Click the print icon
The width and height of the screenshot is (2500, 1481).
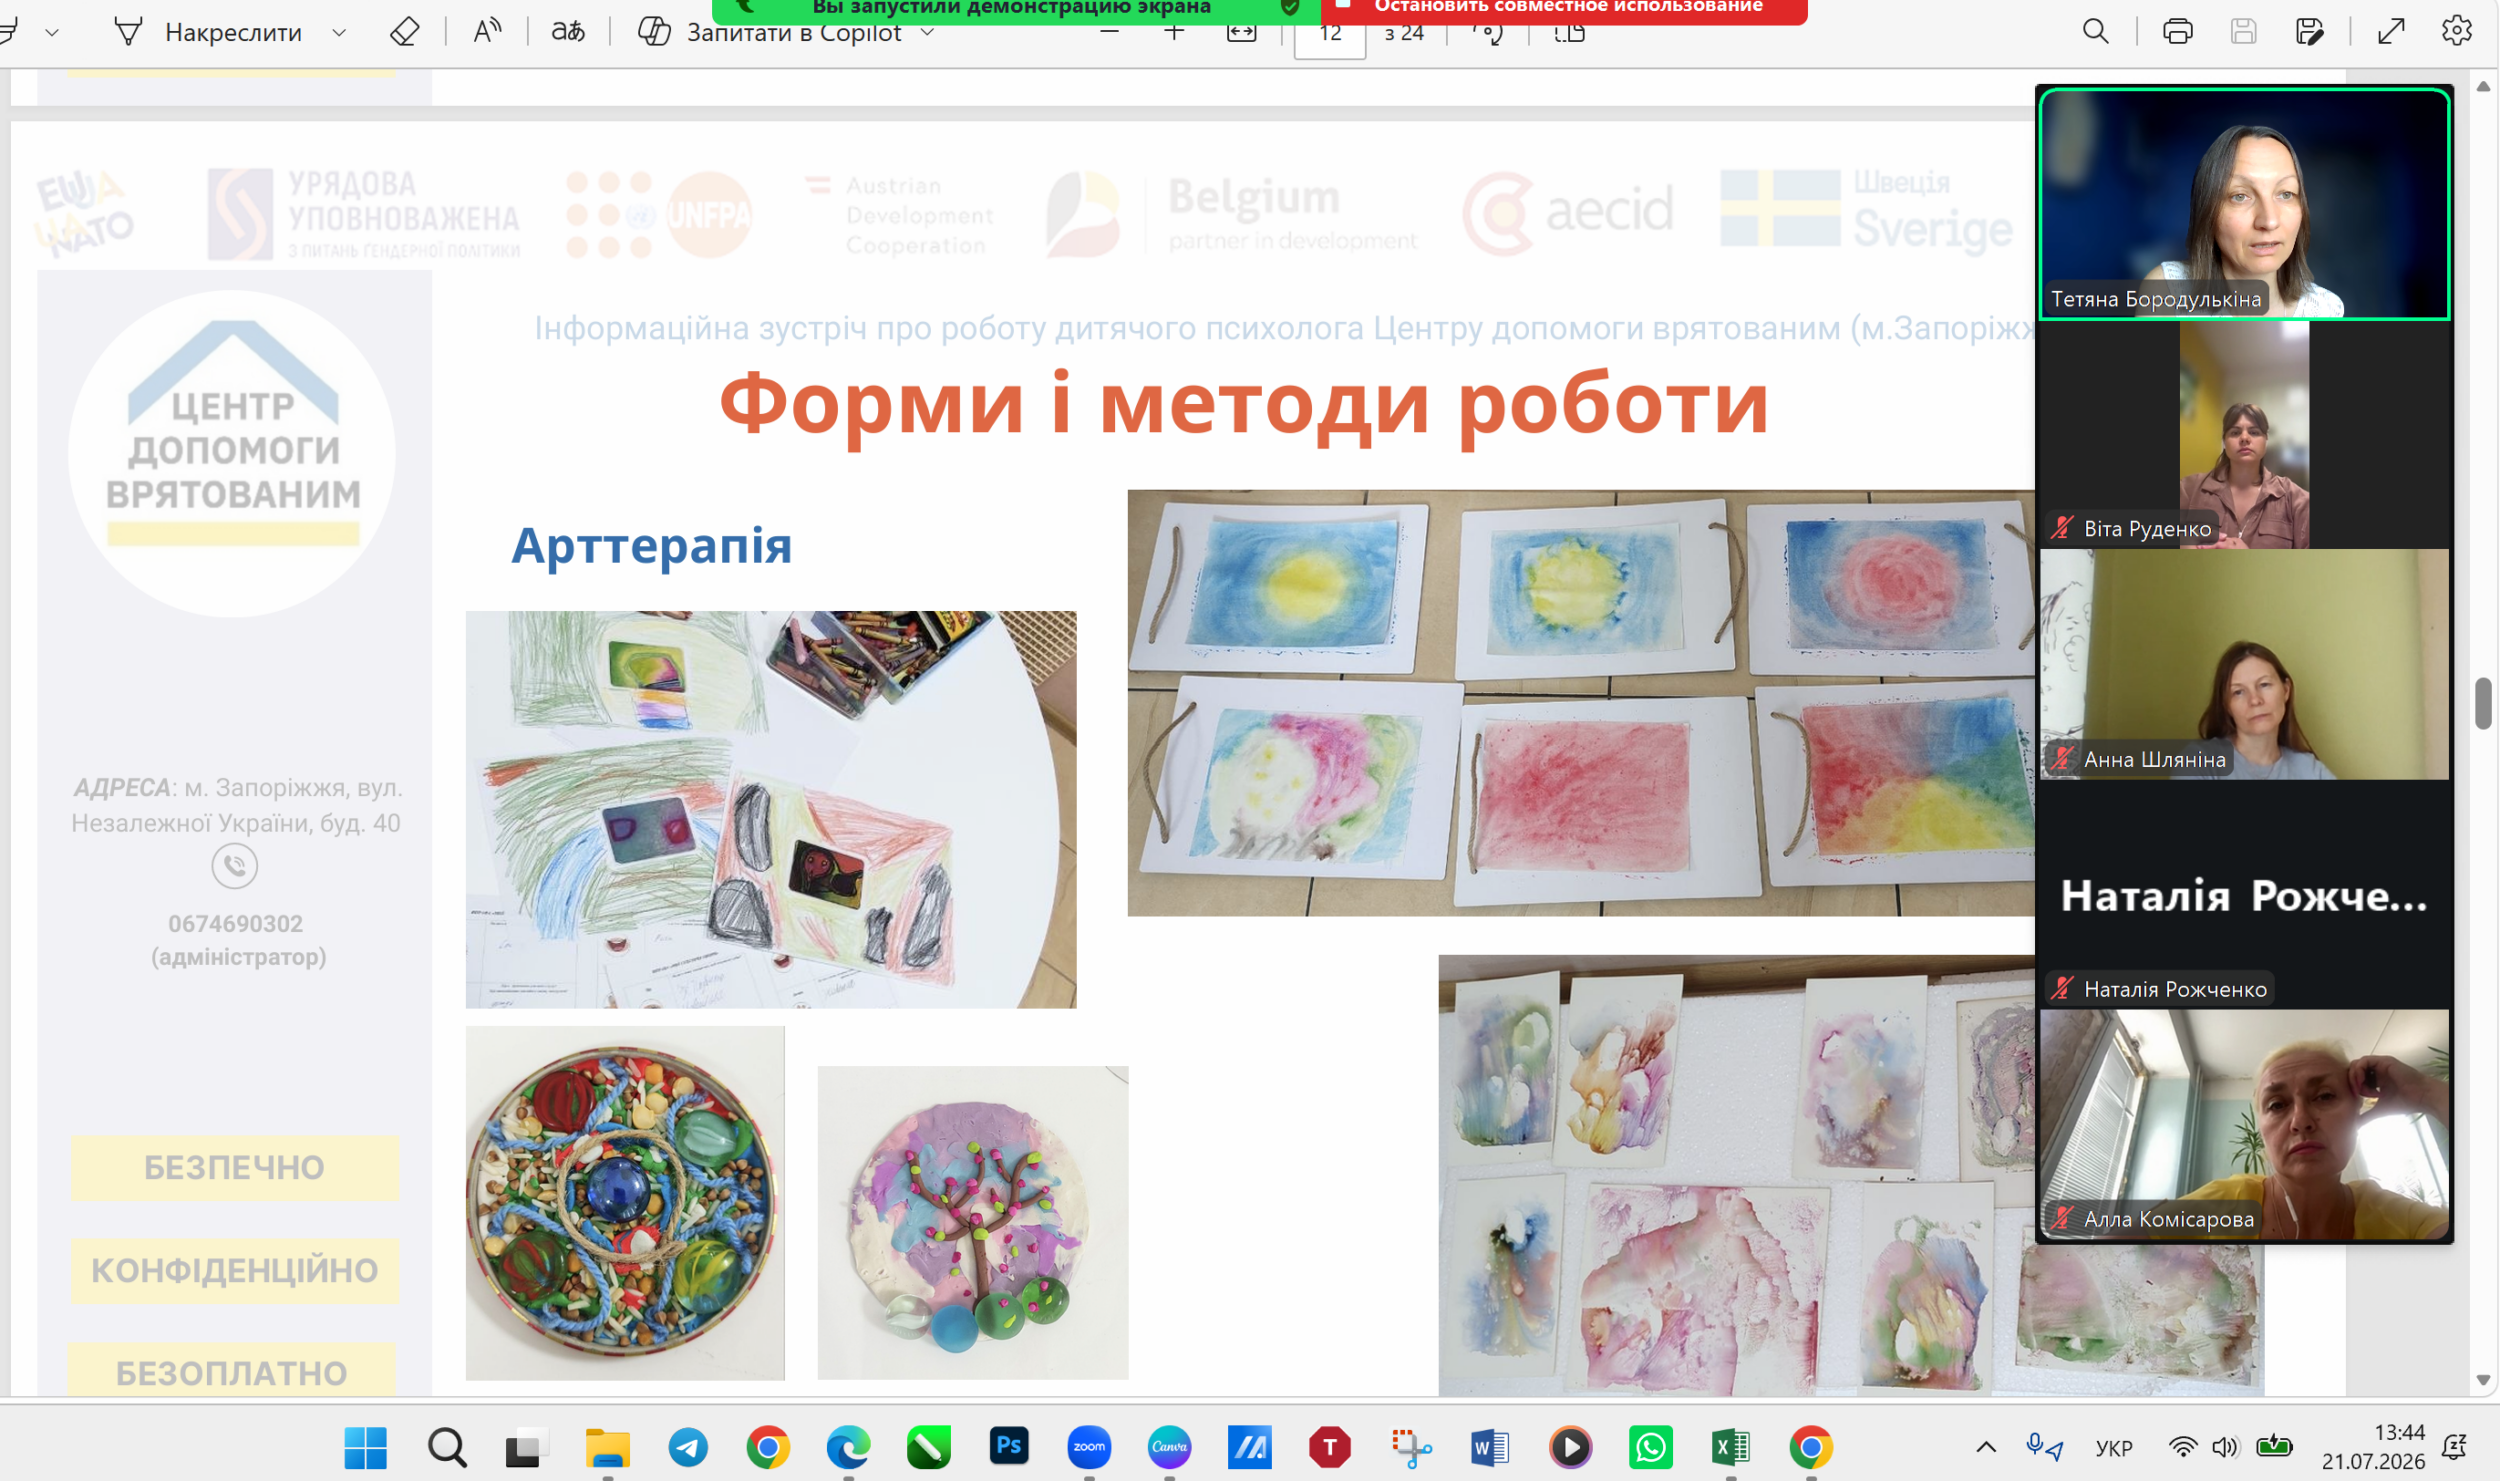pyautogui.click(x=2177, y=32)
